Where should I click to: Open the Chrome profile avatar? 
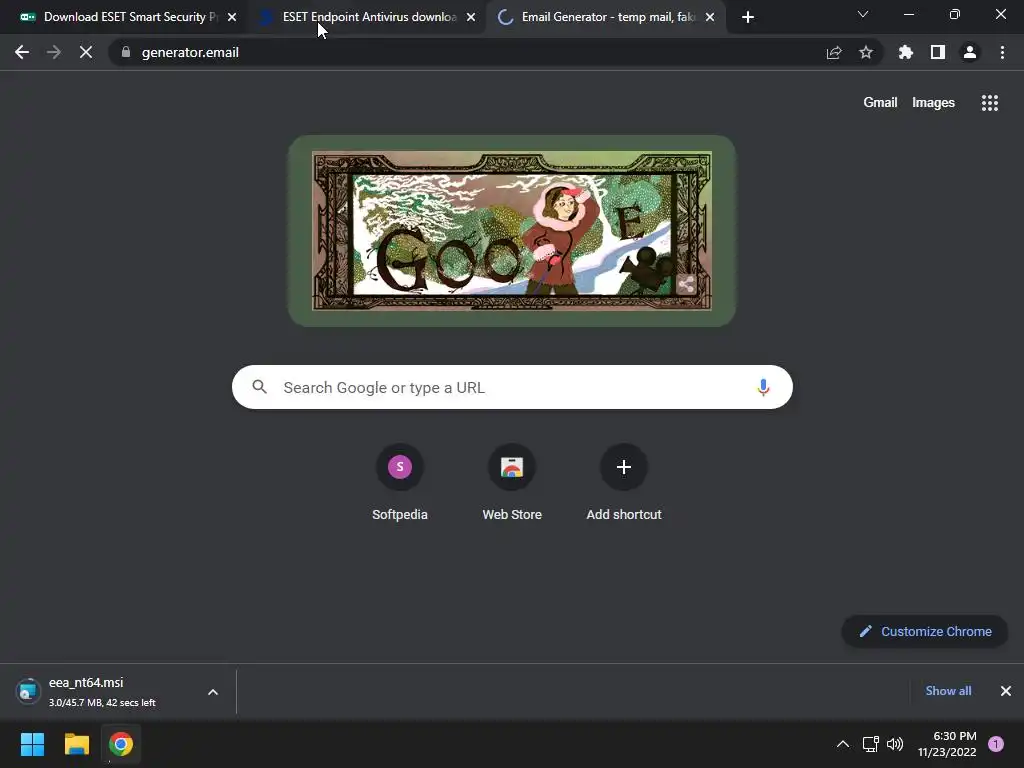(x=970, y=52)
